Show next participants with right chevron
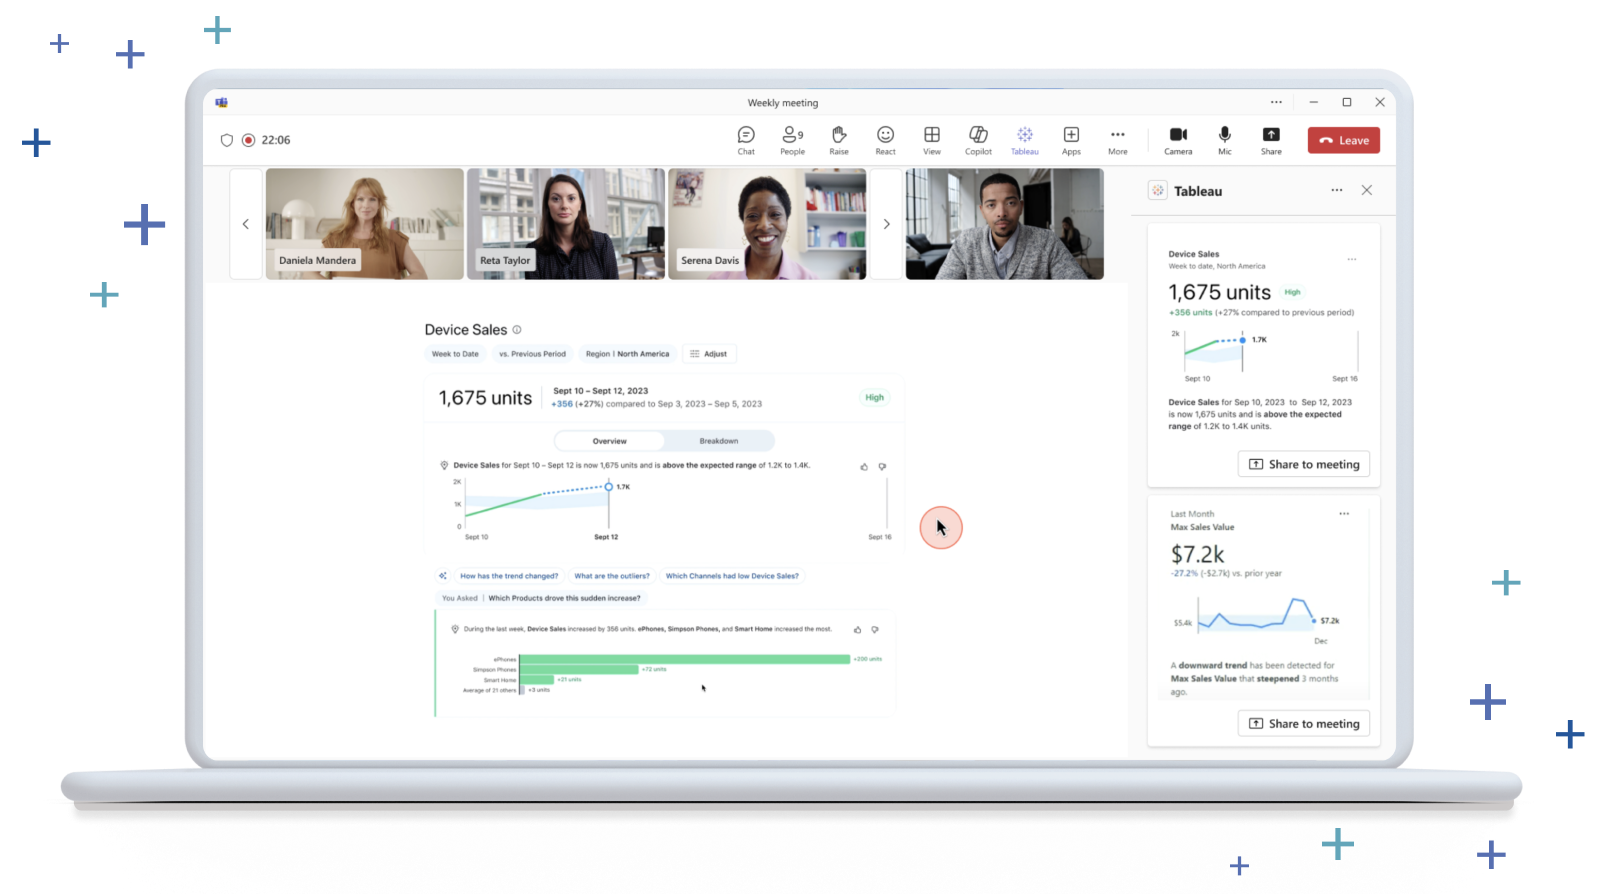This screenshot has height=894, width=1600. pos(886,224)
